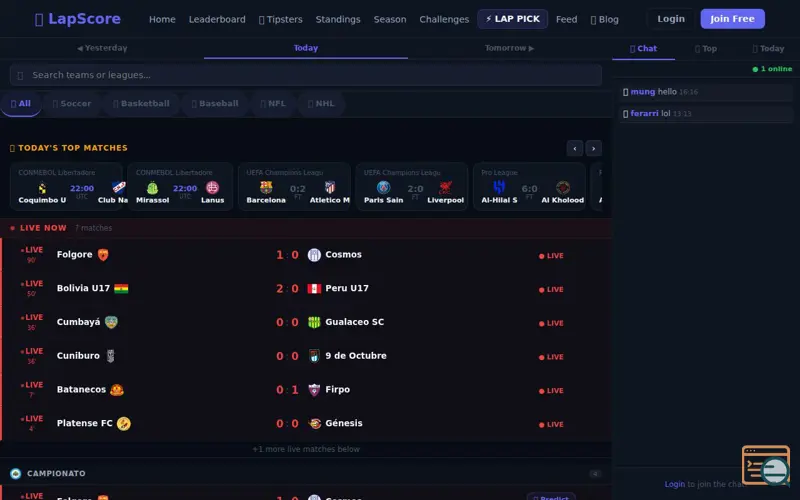Click the +1 more live matches below link
Viewport: 800px width, 500px height.
pyautogui.click(x=306, y=449)
